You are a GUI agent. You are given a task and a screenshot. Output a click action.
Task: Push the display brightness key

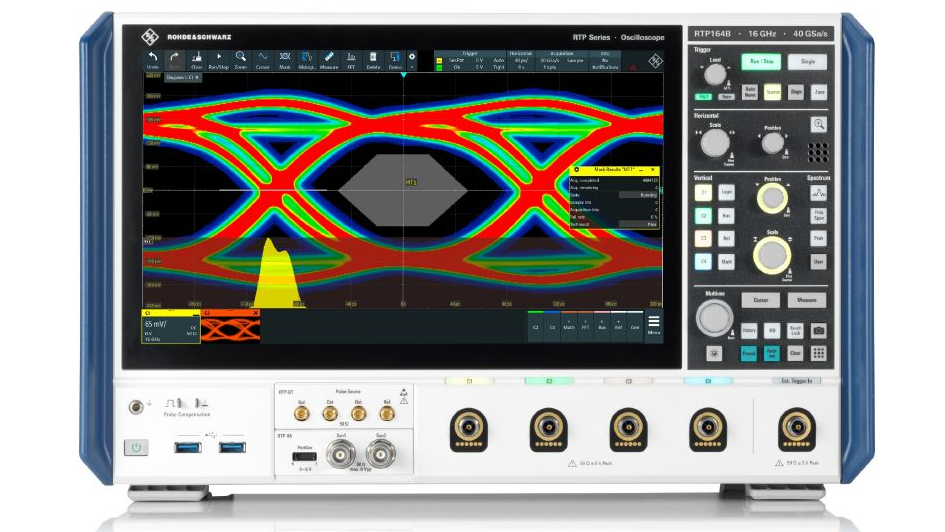point(714,353)
